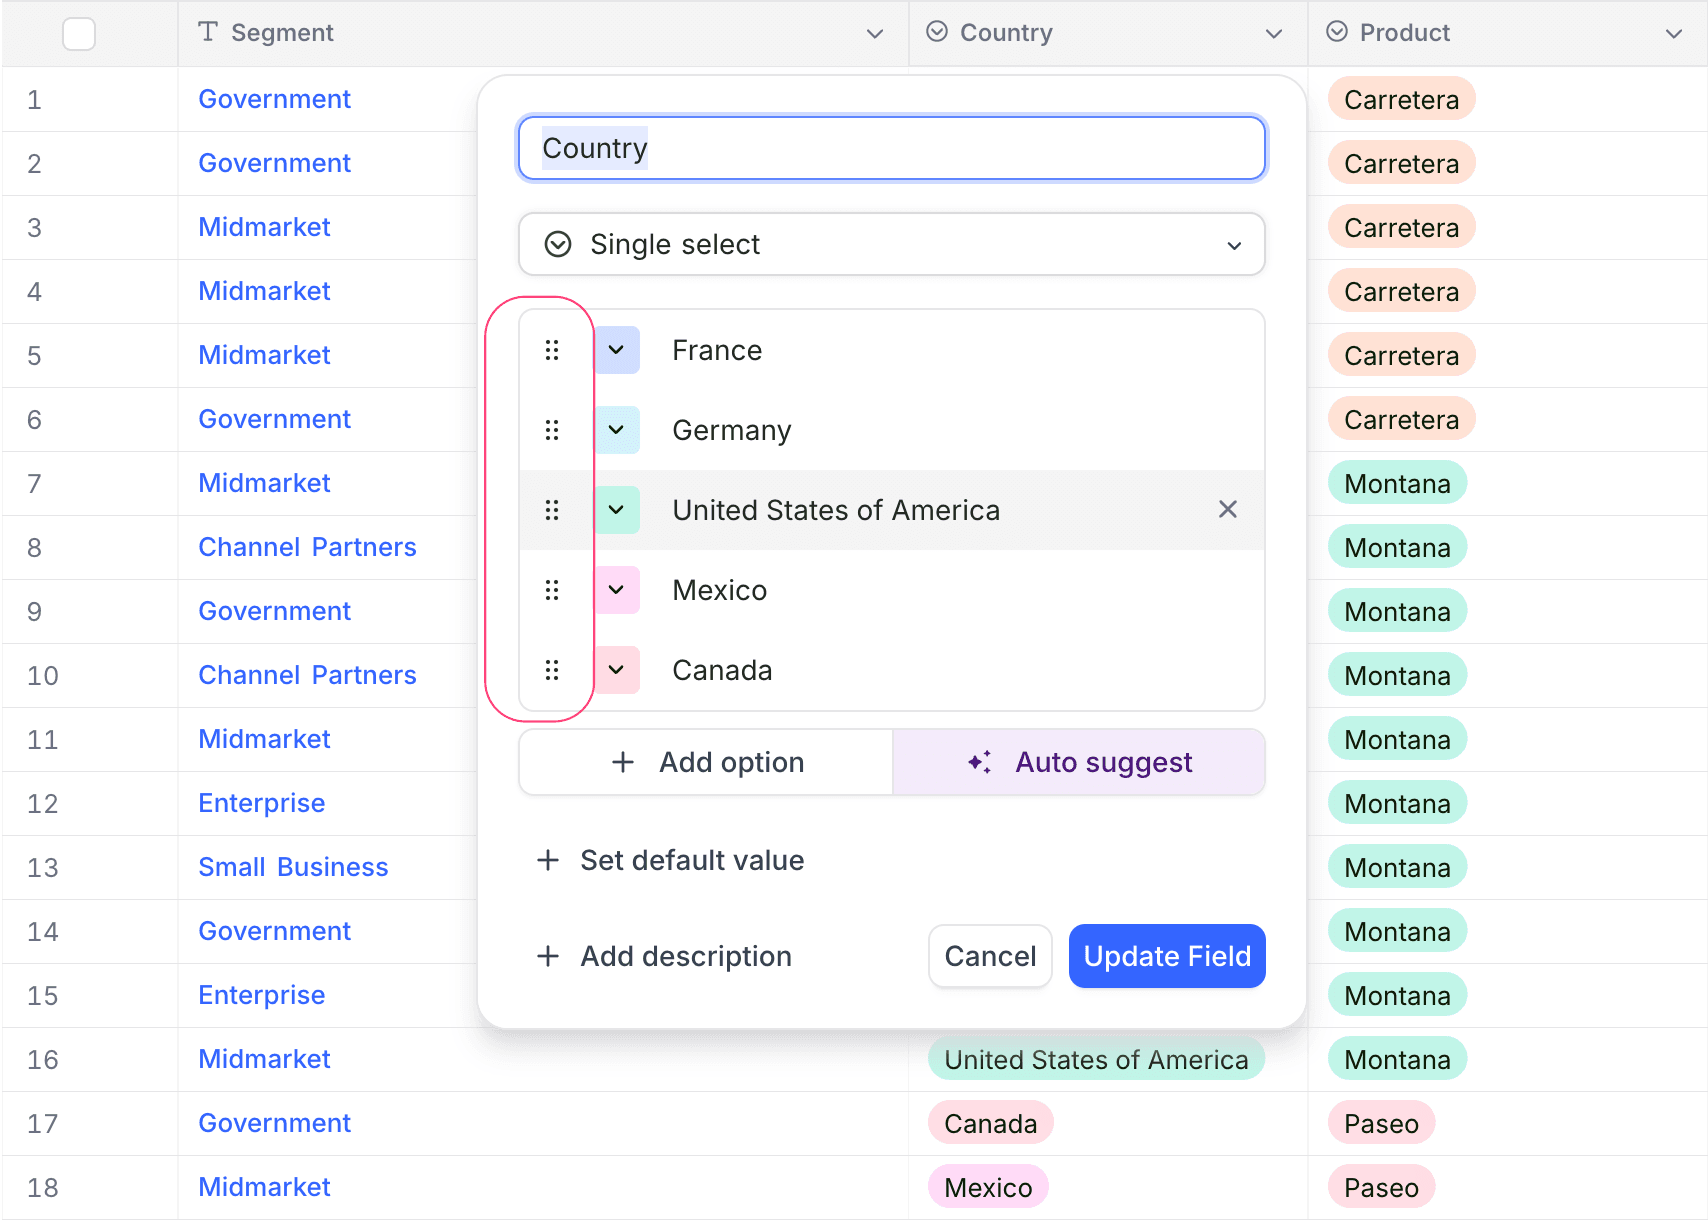The image size is (1708, 1220).
Task: Click the drag handle beside Mexico
Action: coord(551,590)
